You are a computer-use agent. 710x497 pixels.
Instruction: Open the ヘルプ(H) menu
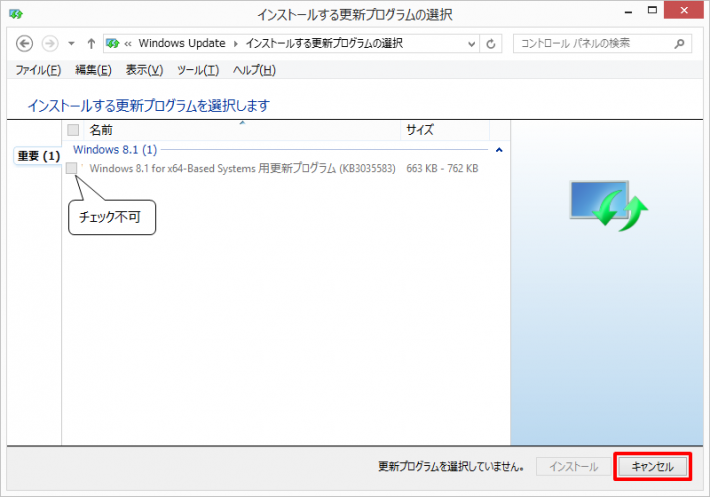tap(254, 70)
